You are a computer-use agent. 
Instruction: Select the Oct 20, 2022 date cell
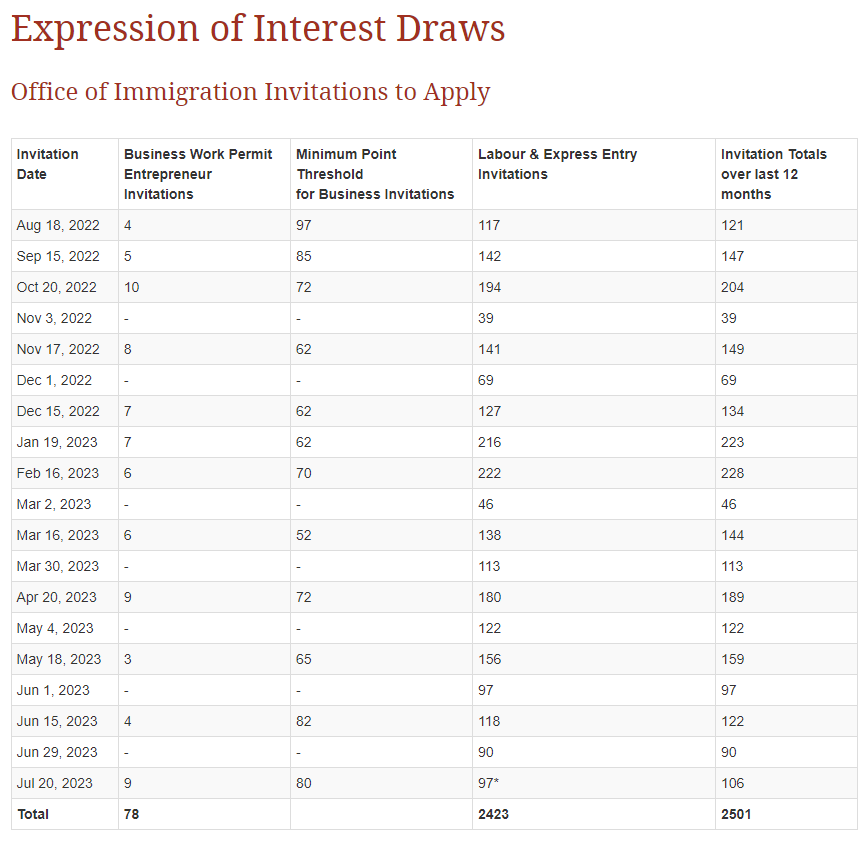57,287
